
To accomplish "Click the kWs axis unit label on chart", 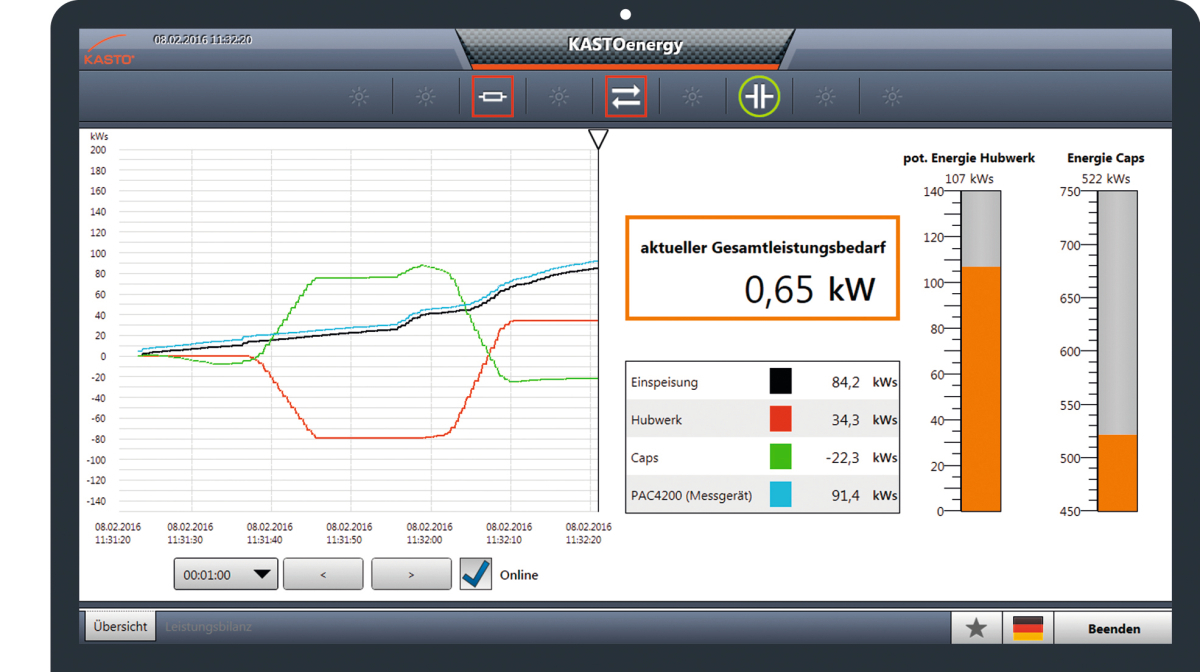I will (99, 135).
